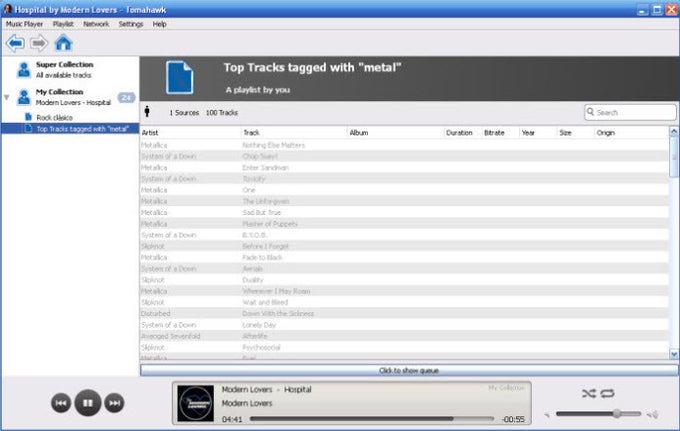The image size is (680, 431).
Task: Click the 24 tracks count badge
Action: coord(126,98)
